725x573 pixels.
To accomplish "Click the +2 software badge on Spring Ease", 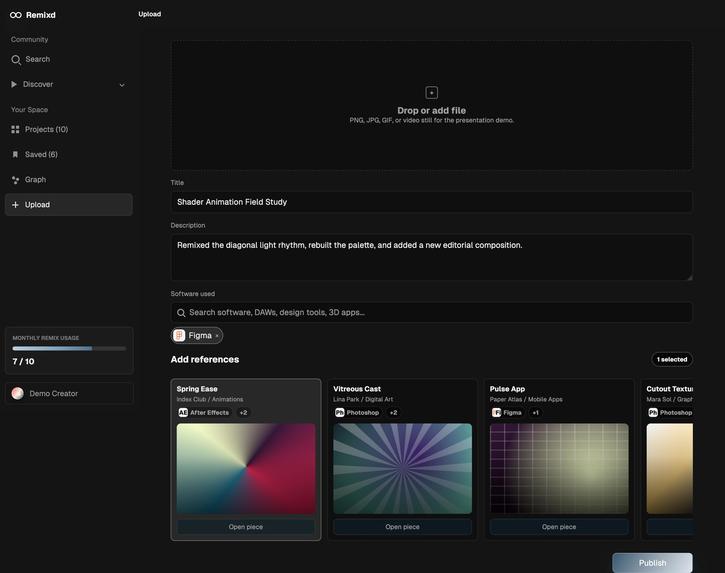I will click(243, 413).
